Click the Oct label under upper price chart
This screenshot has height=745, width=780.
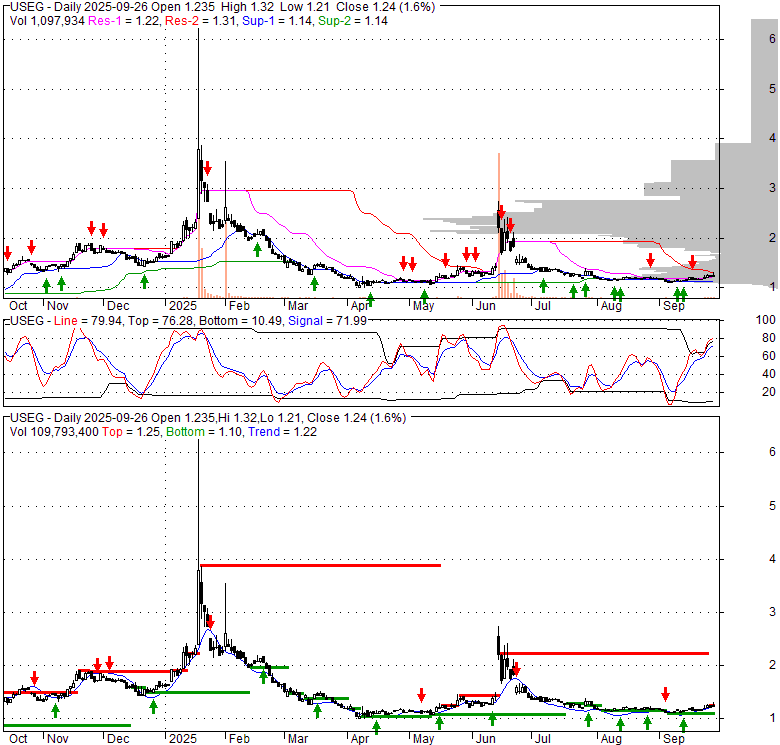click(18, 306)
